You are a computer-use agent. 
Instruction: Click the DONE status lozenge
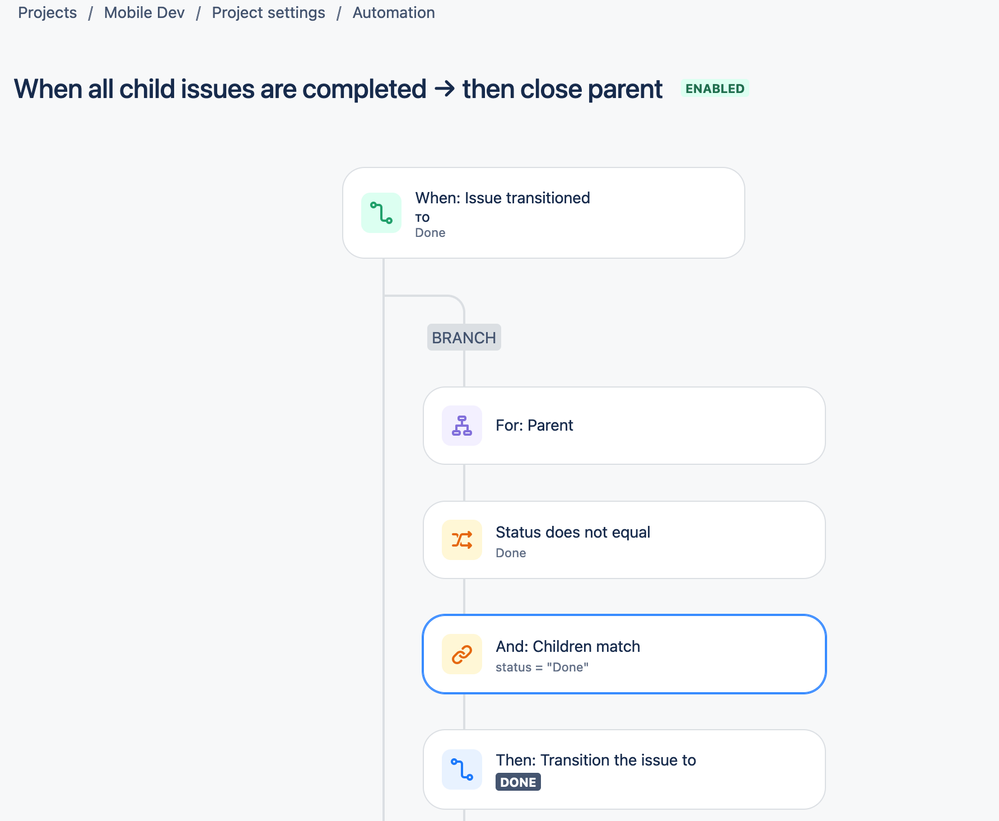tap(518, 782)
